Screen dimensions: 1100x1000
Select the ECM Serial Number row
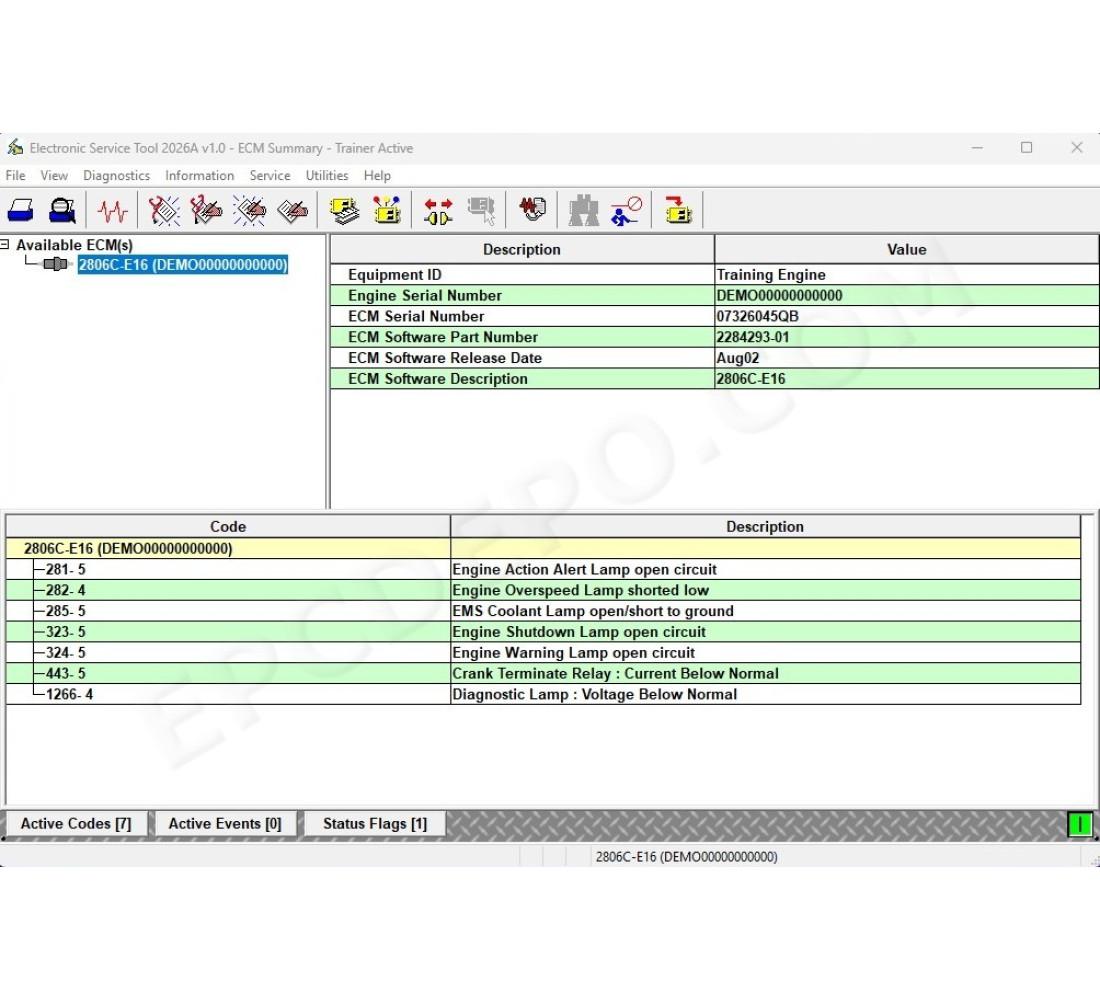(x=714, y=316)
